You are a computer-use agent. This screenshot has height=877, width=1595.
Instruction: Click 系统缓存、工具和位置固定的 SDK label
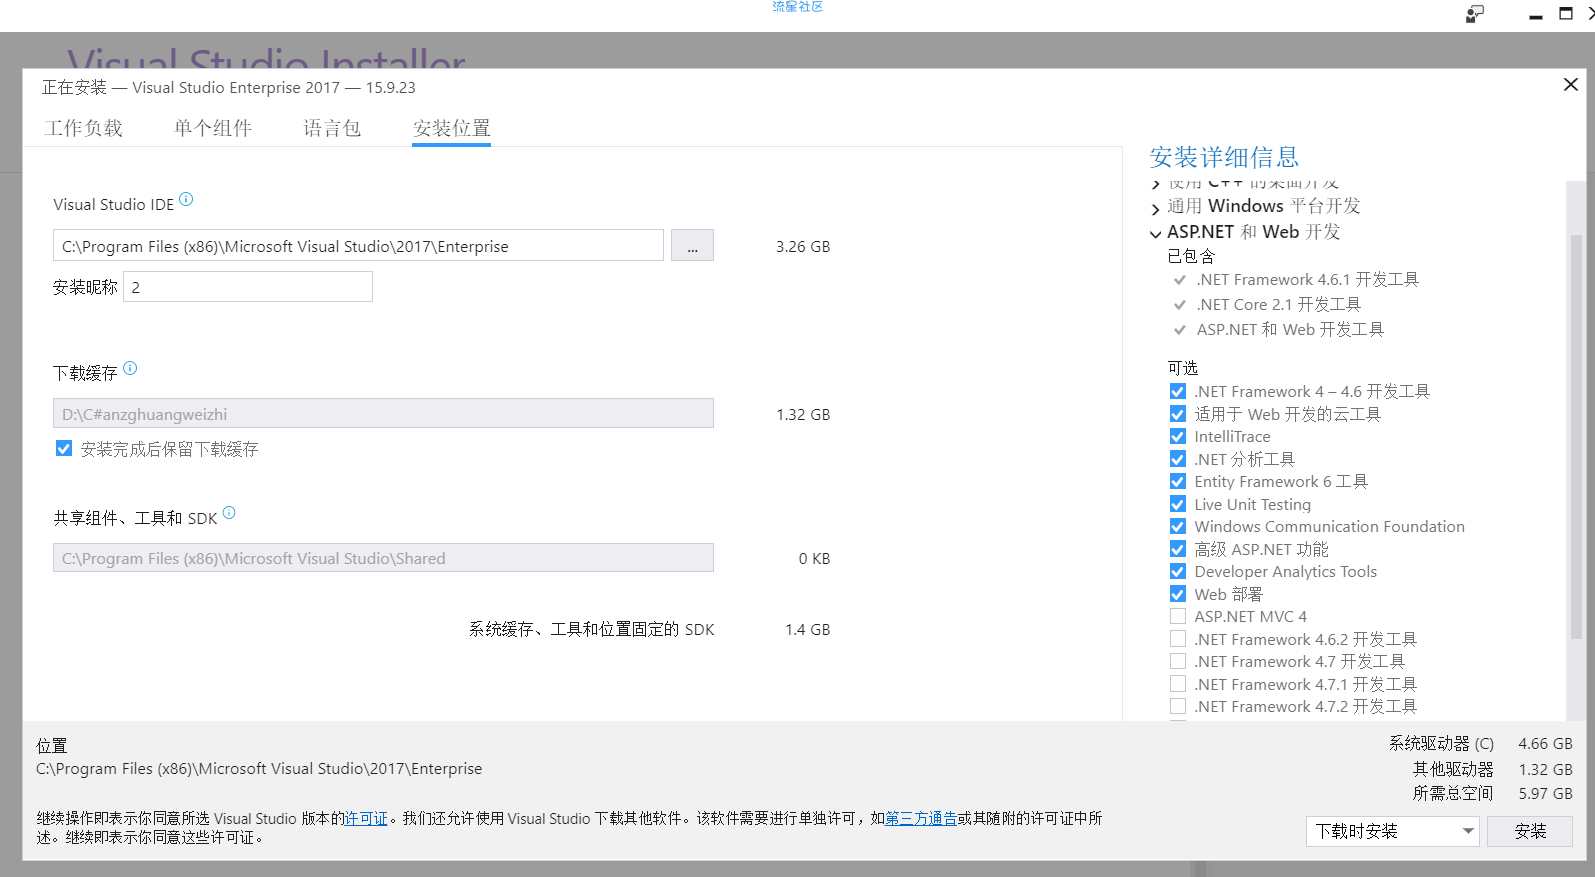tap(592, 629)
